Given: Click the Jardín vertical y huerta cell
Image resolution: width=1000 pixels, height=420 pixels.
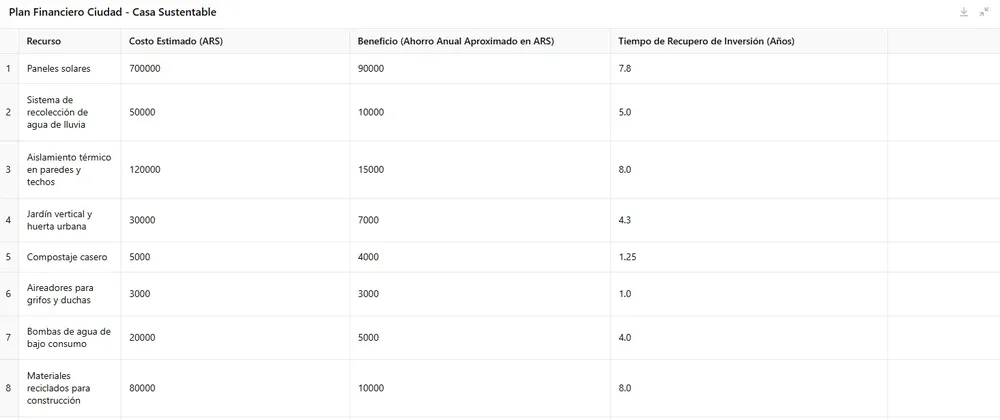Looking at the screenshot, I should [59, 220].
